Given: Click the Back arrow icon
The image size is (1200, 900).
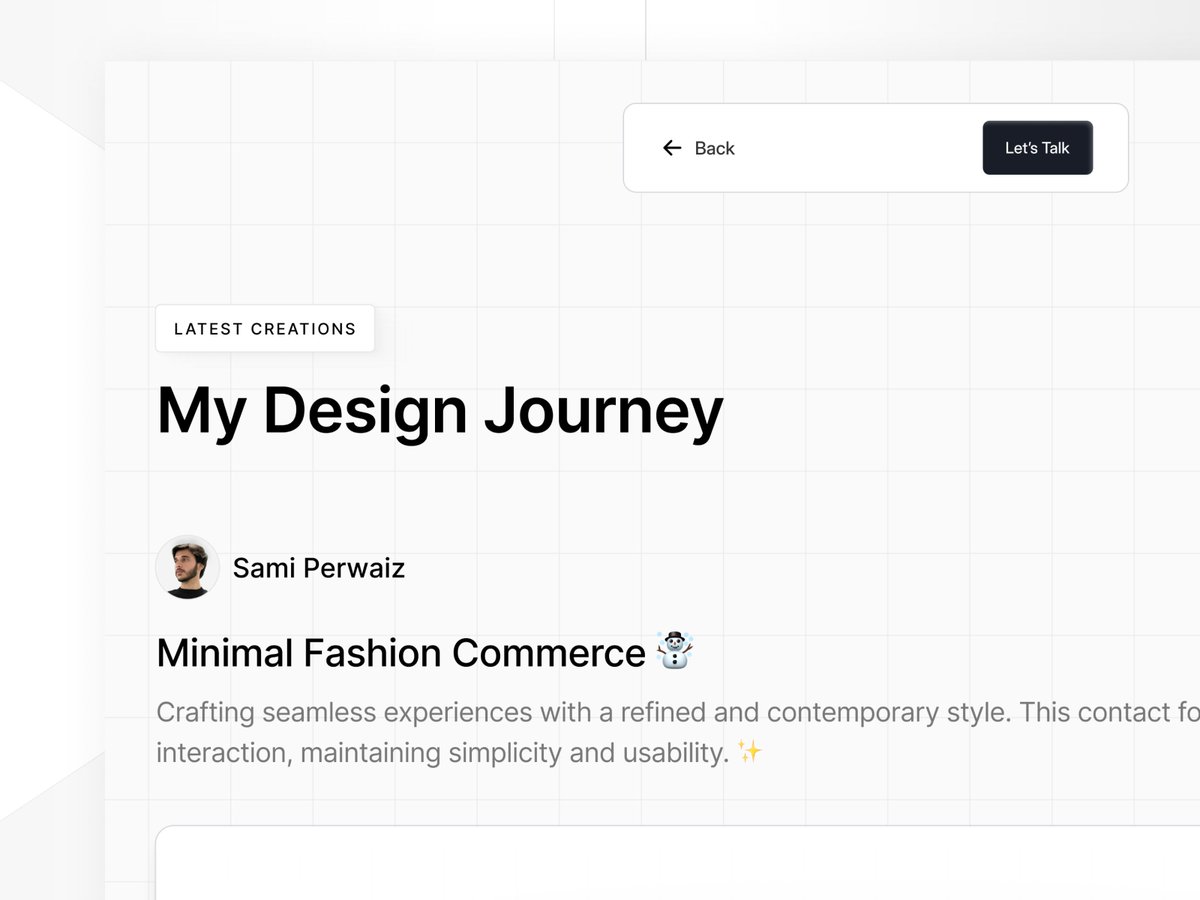Looking at the screenshot, I should click(x=672, y=148).
